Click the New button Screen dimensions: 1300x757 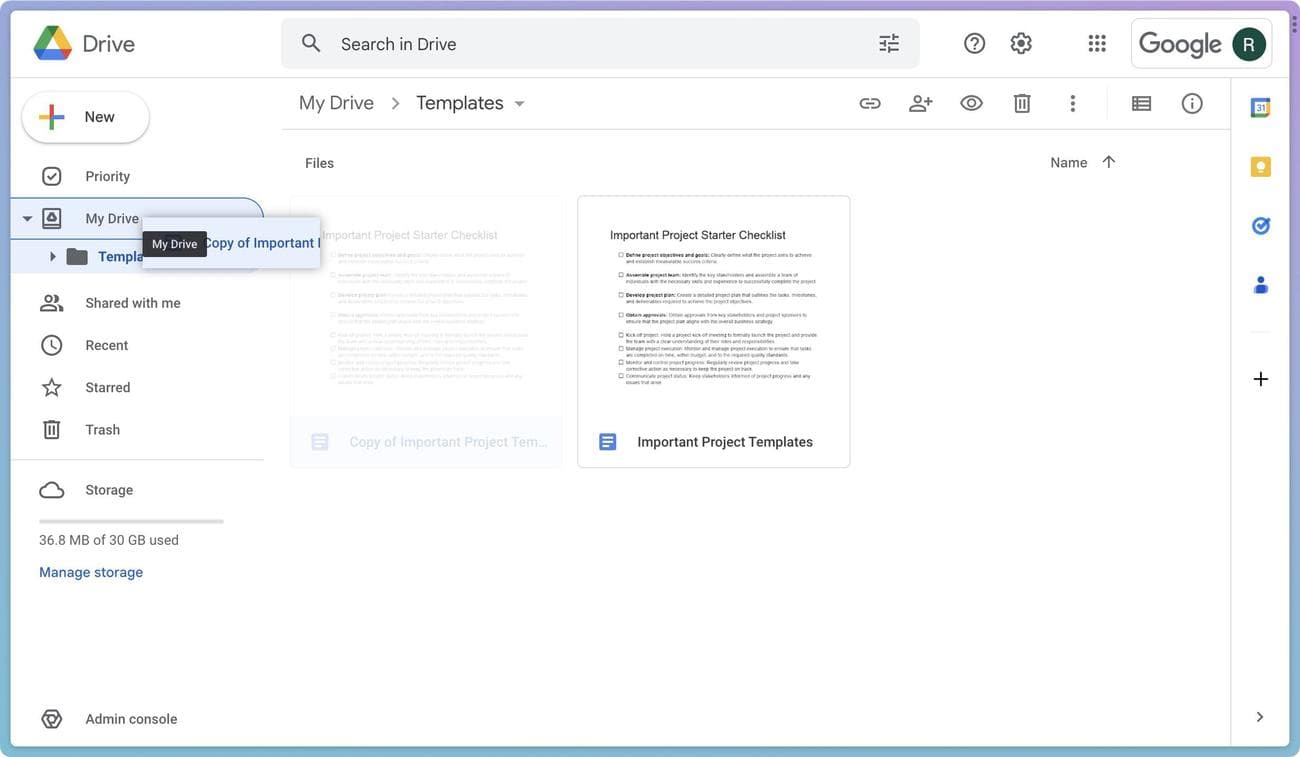86,117
